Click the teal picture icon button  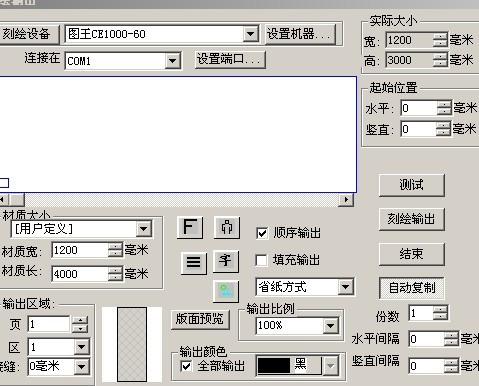(x=226, y=291)
